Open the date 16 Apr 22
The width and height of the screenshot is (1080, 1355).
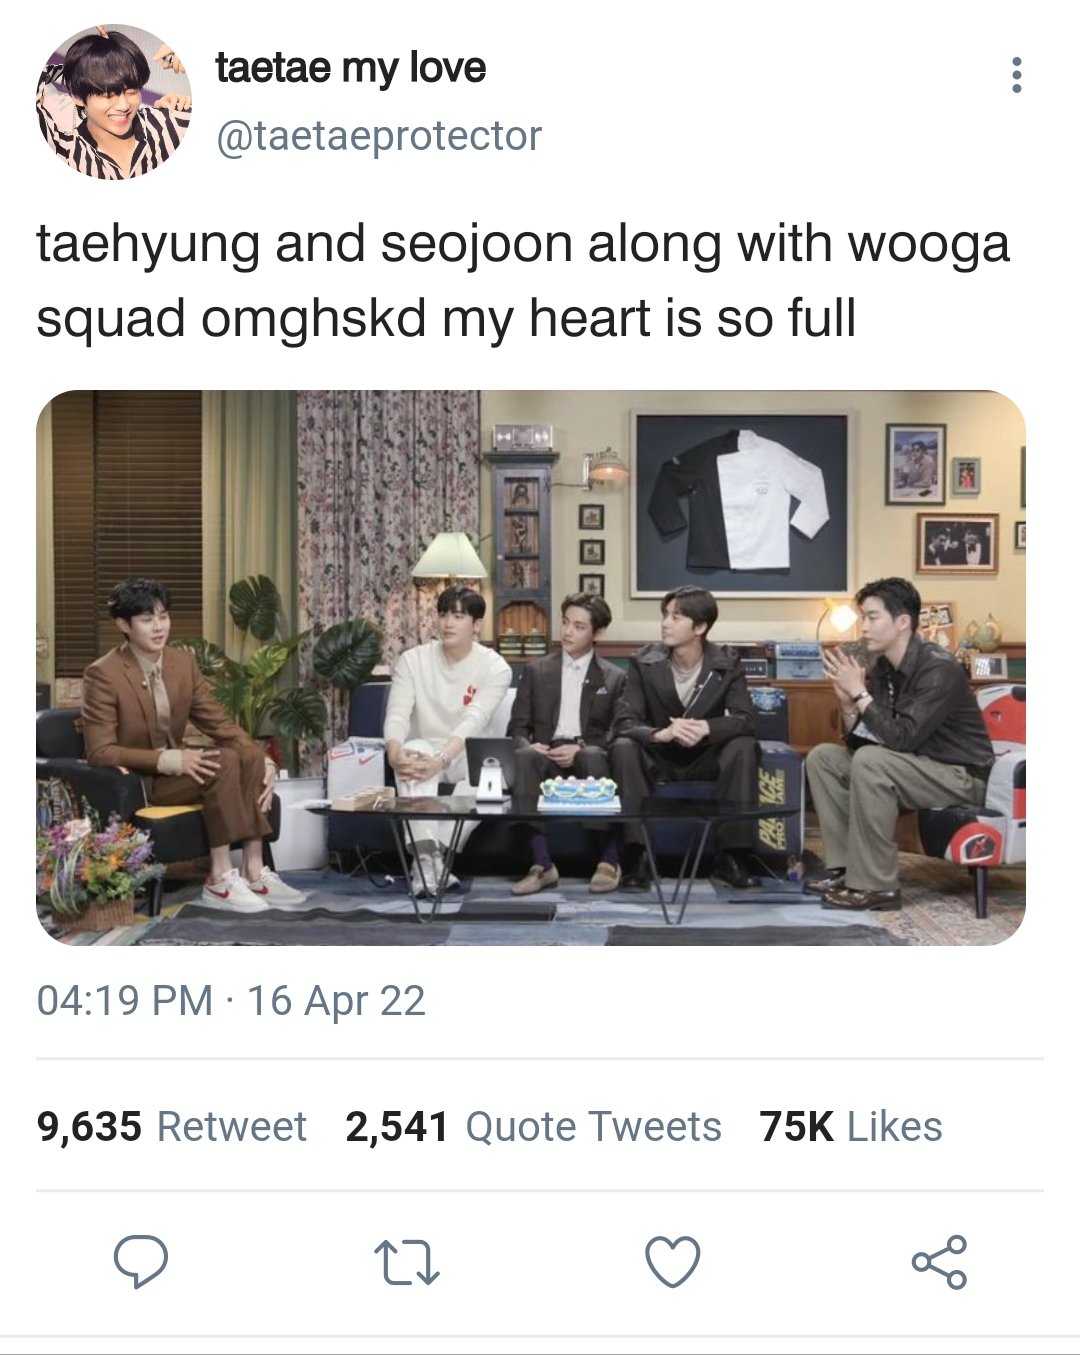click(x=336, y=1001)
